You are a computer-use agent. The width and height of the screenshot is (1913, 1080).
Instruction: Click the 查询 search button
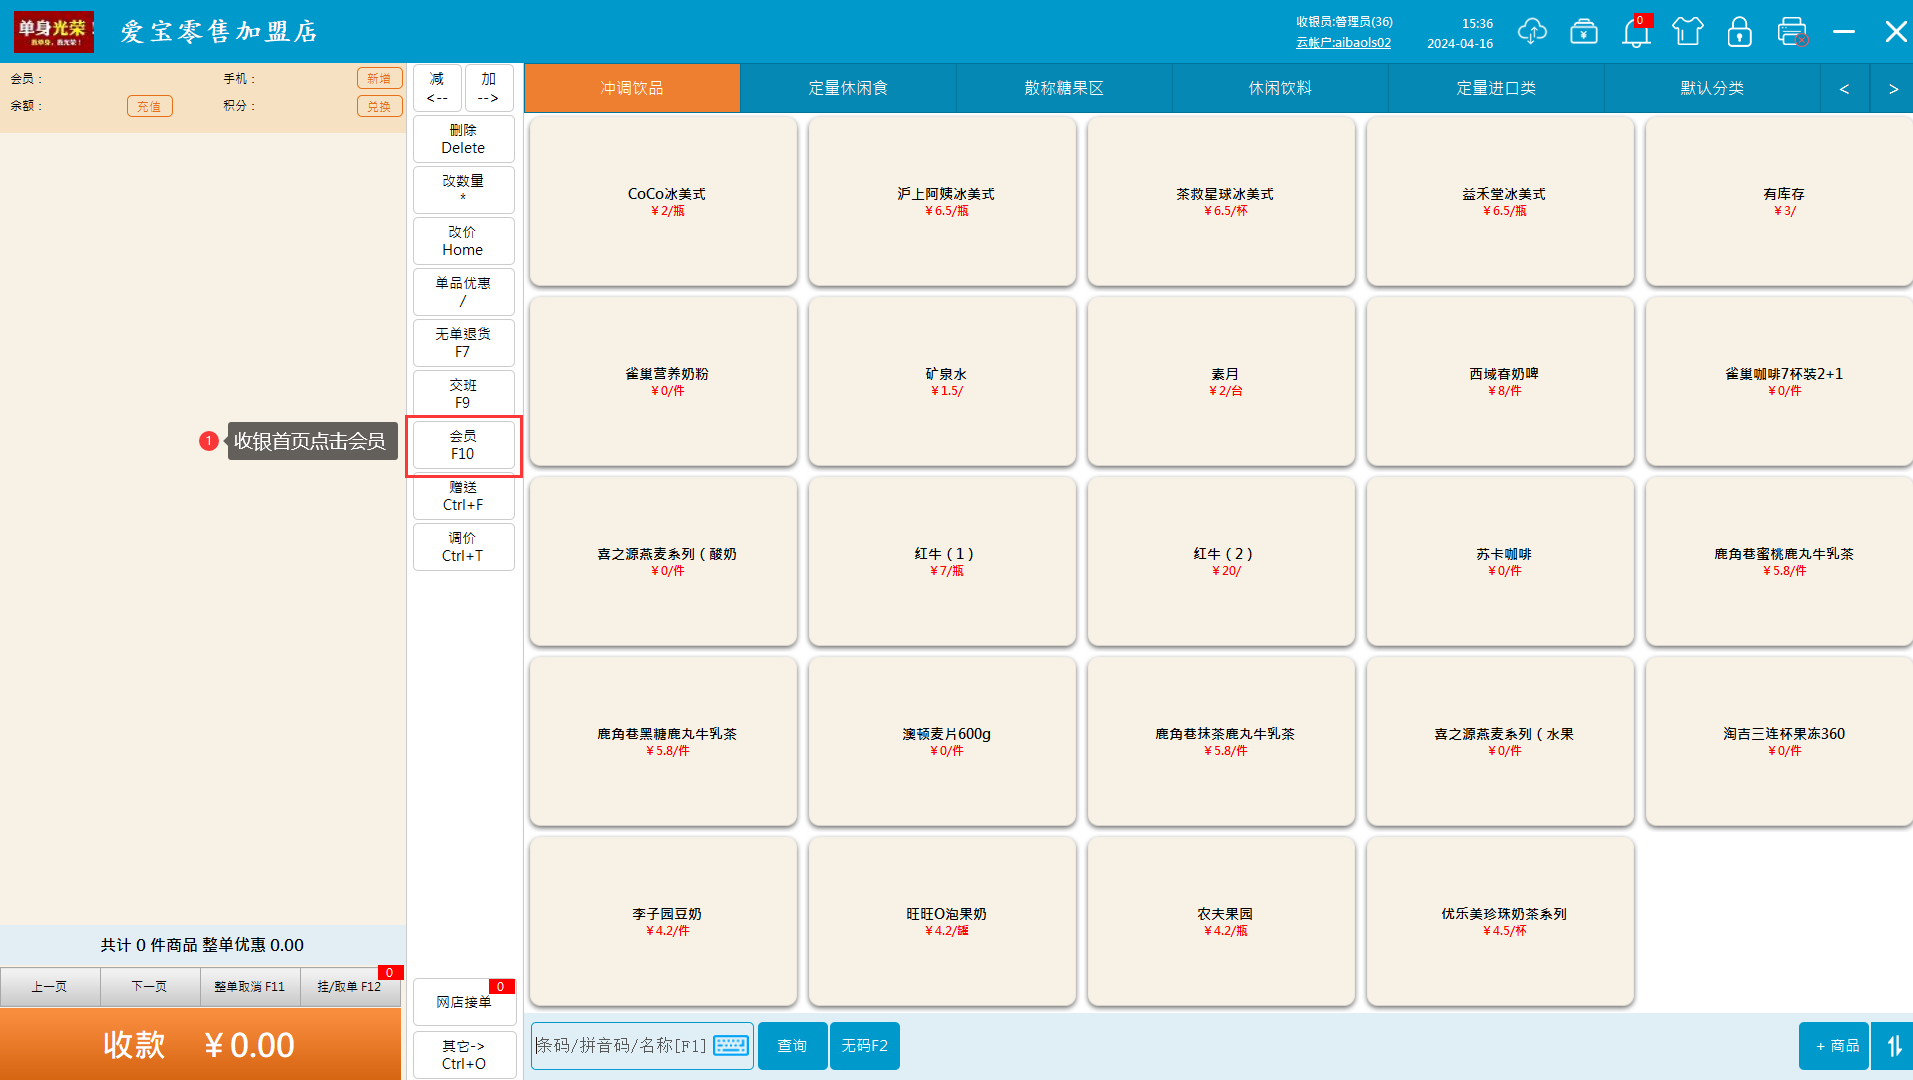pyautogui.click(x=792, y=1046)
